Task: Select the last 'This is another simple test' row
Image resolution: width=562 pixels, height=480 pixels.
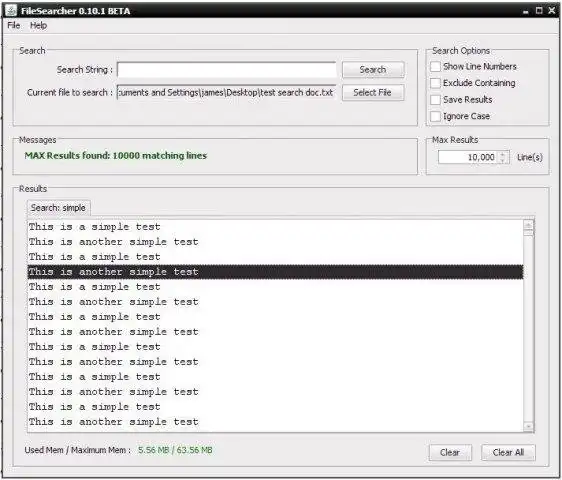Action: coord(275,422)
